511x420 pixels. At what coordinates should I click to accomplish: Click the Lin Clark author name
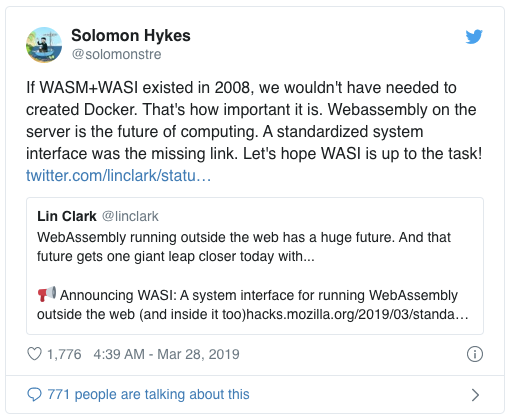[67, 216]
